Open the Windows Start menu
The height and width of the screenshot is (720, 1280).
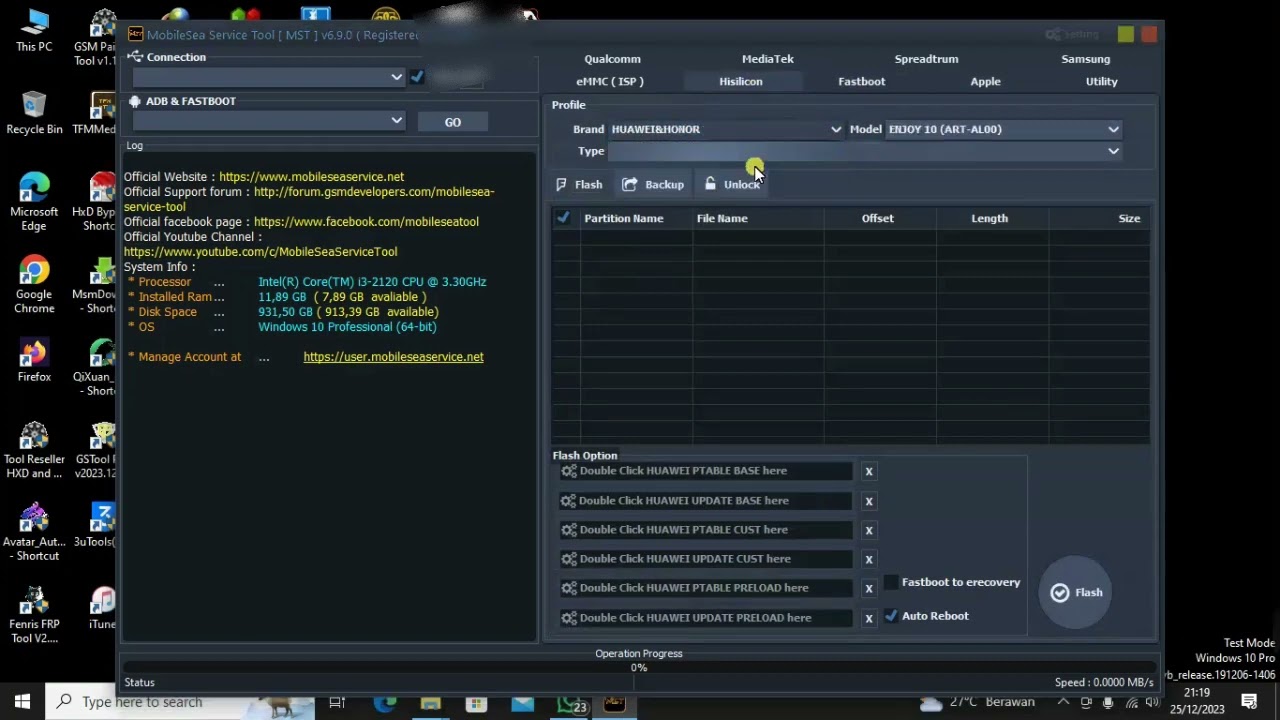coord(22,702)
